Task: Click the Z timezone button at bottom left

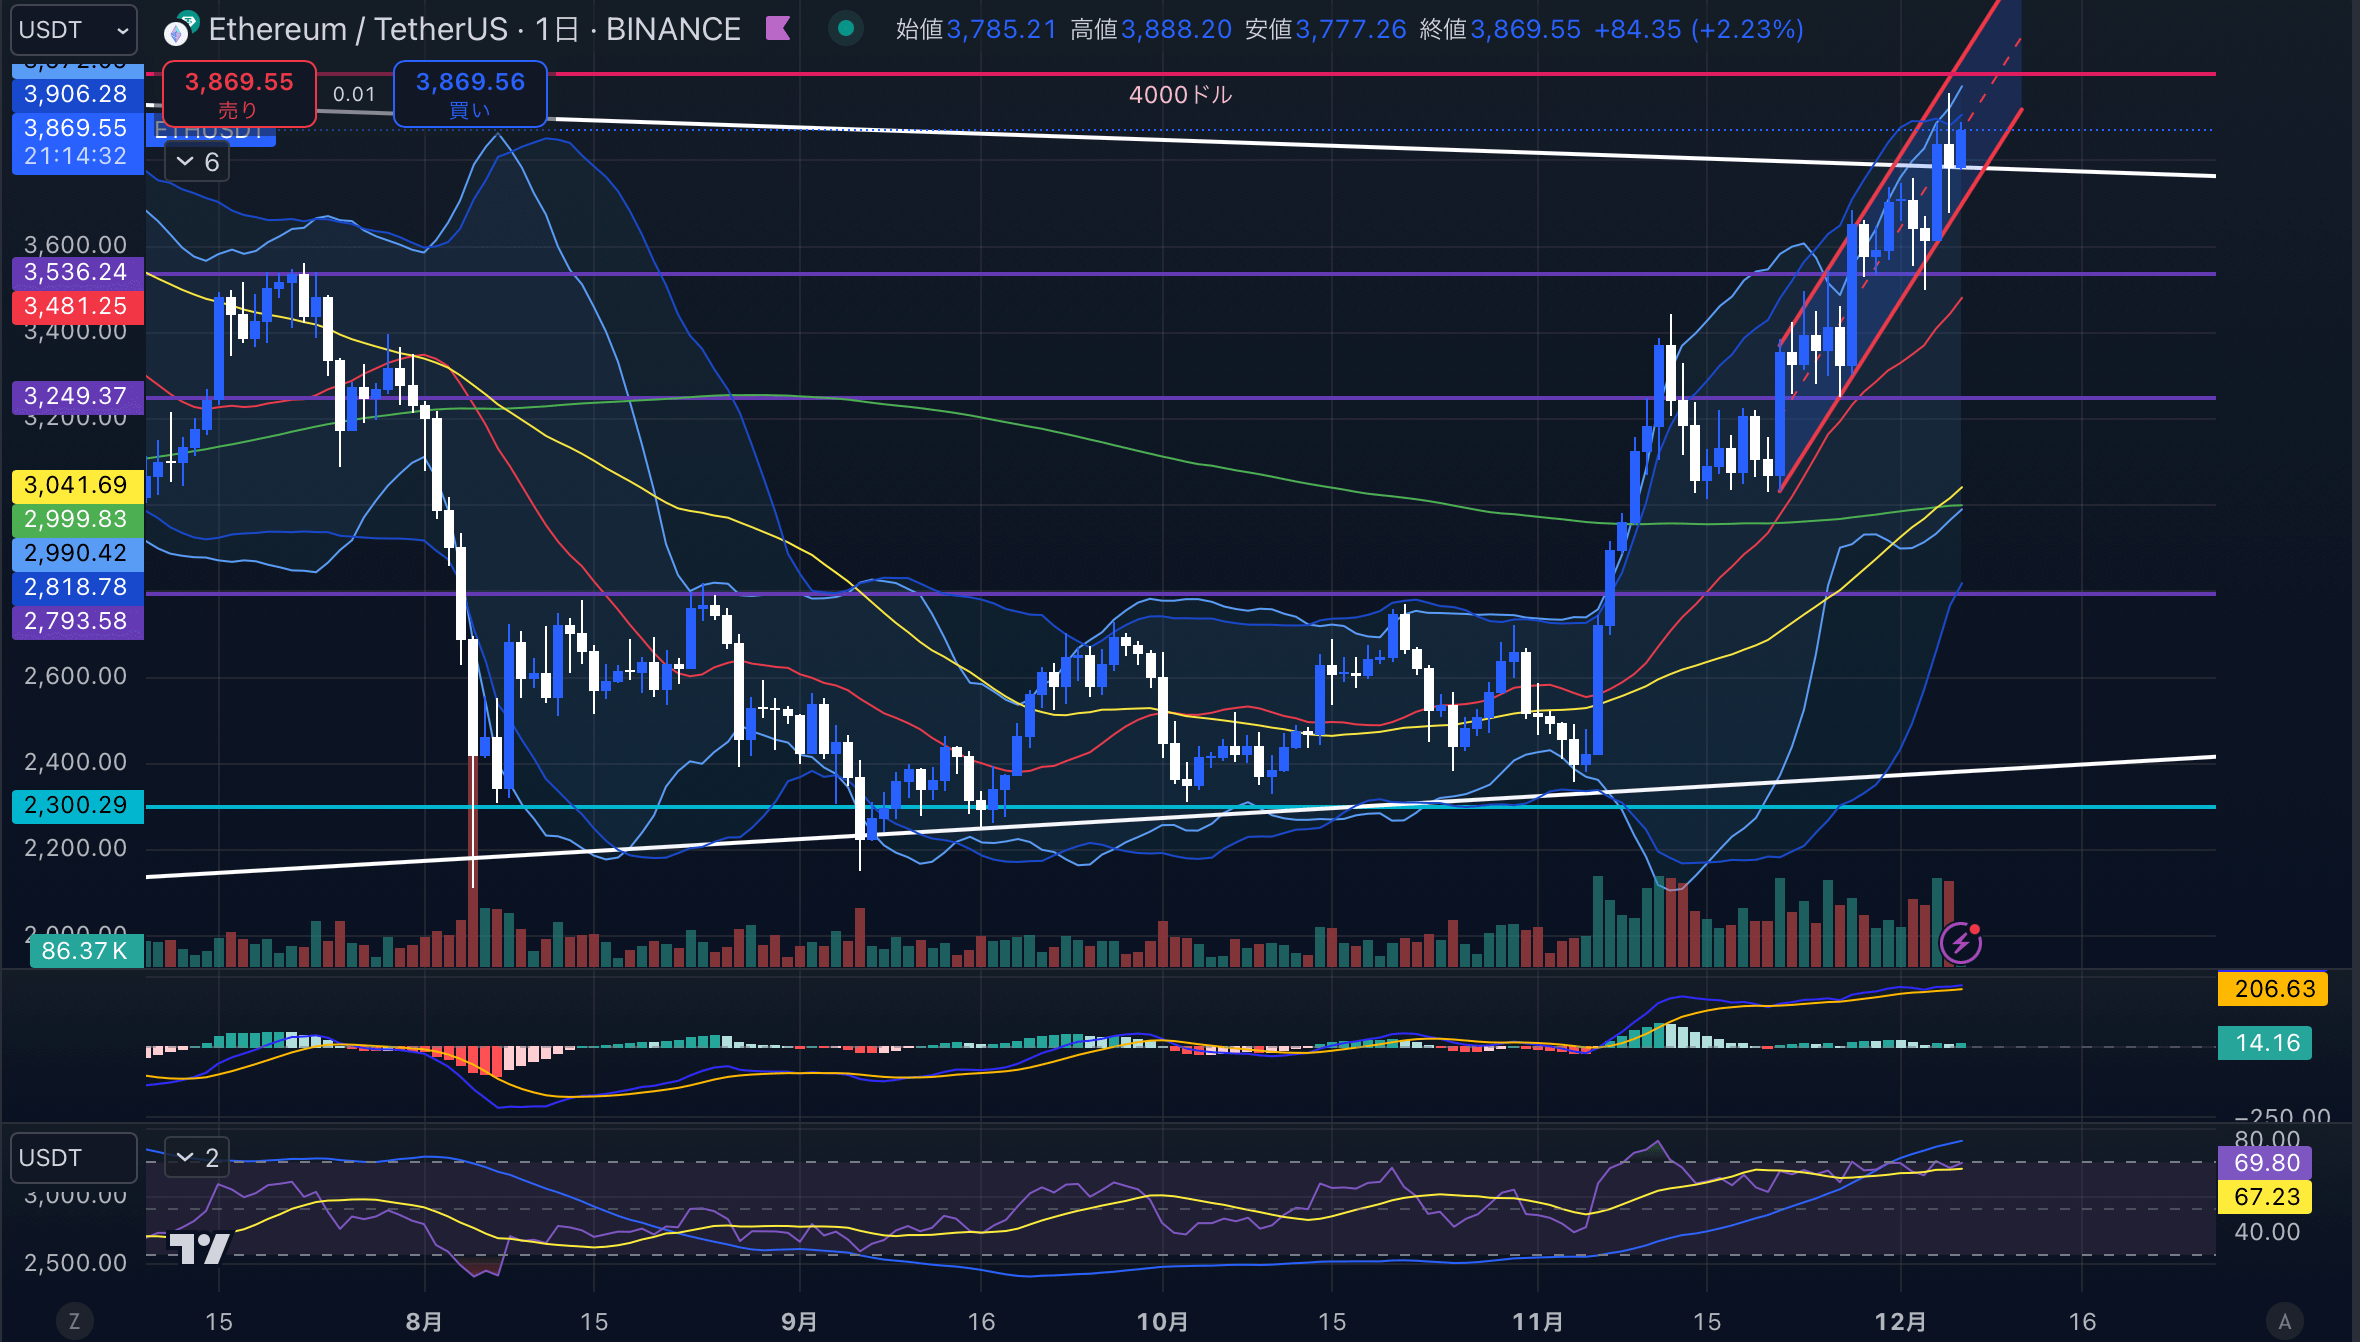Action: (x=74, y=1321)
